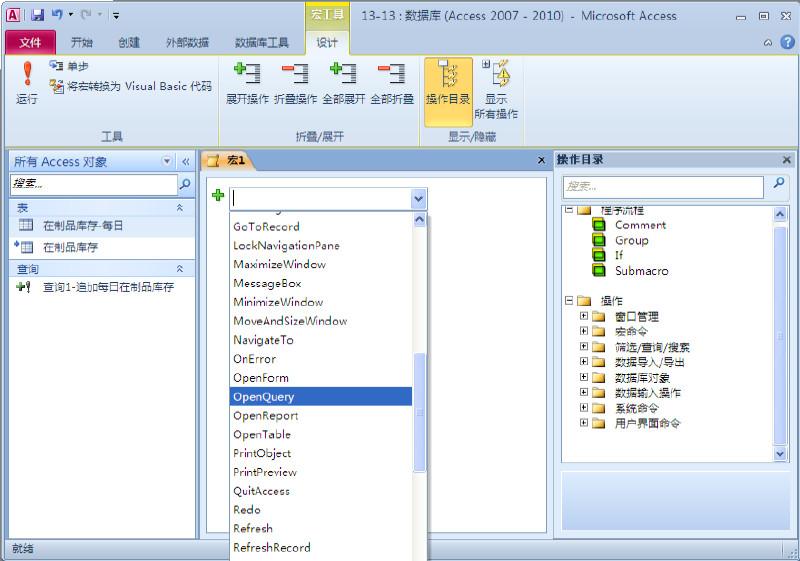Screen dimensions: 800x561
Task: Select the Submacro program flow item
Action: pos(641,271)
